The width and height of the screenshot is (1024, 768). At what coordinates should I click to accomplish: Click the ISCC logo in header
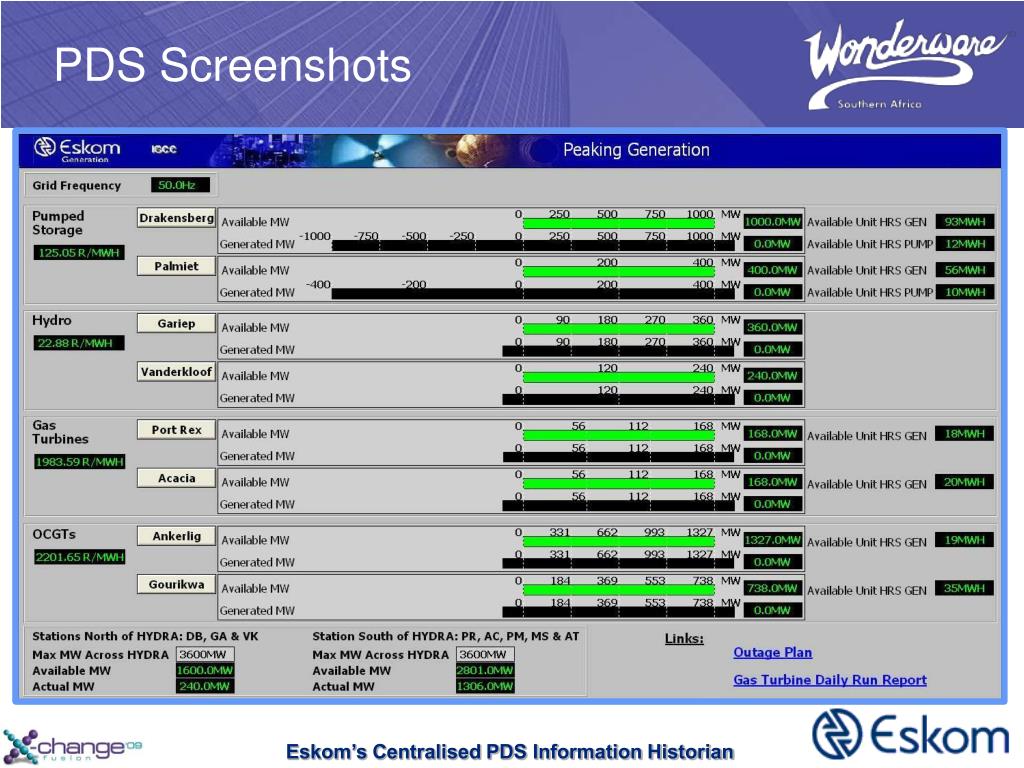pos(164,150)
